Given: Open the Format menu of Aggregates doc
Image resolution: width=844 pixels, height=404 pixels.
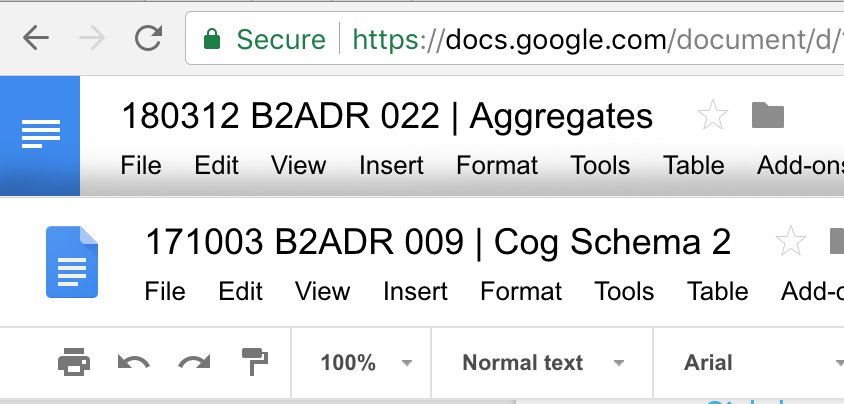Looking at the screenshot, I should [497, 165].
